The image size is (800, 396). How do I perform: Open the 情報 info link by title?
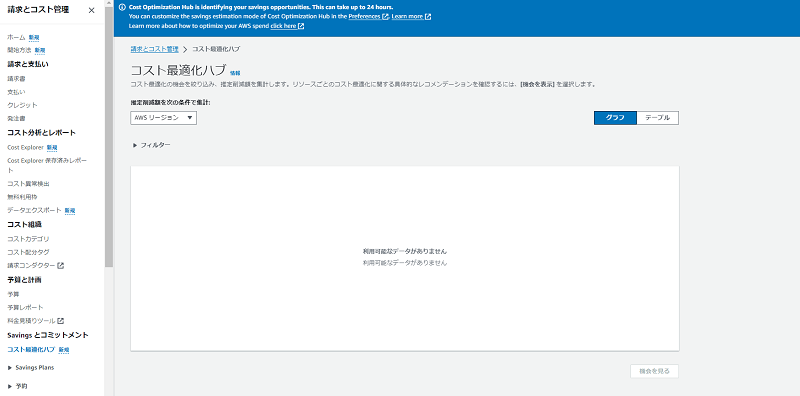(x=235, y=73)
